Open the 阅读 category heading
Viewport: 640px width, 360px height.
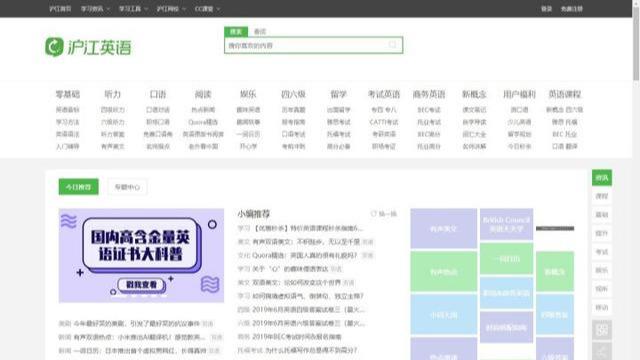click(x=203, y=94)
